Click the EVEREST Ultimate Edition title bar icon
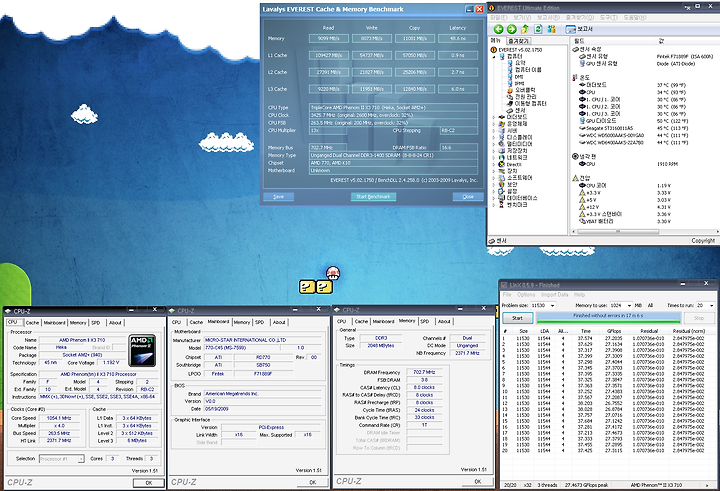 492,8
